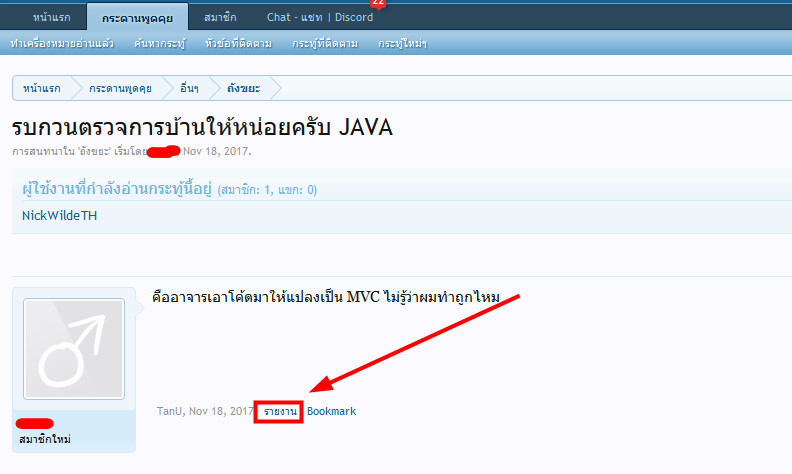This screenshot has height=474, width=792.
Task: Open ค้นหากระทู้ thread search
Action: 158,44
